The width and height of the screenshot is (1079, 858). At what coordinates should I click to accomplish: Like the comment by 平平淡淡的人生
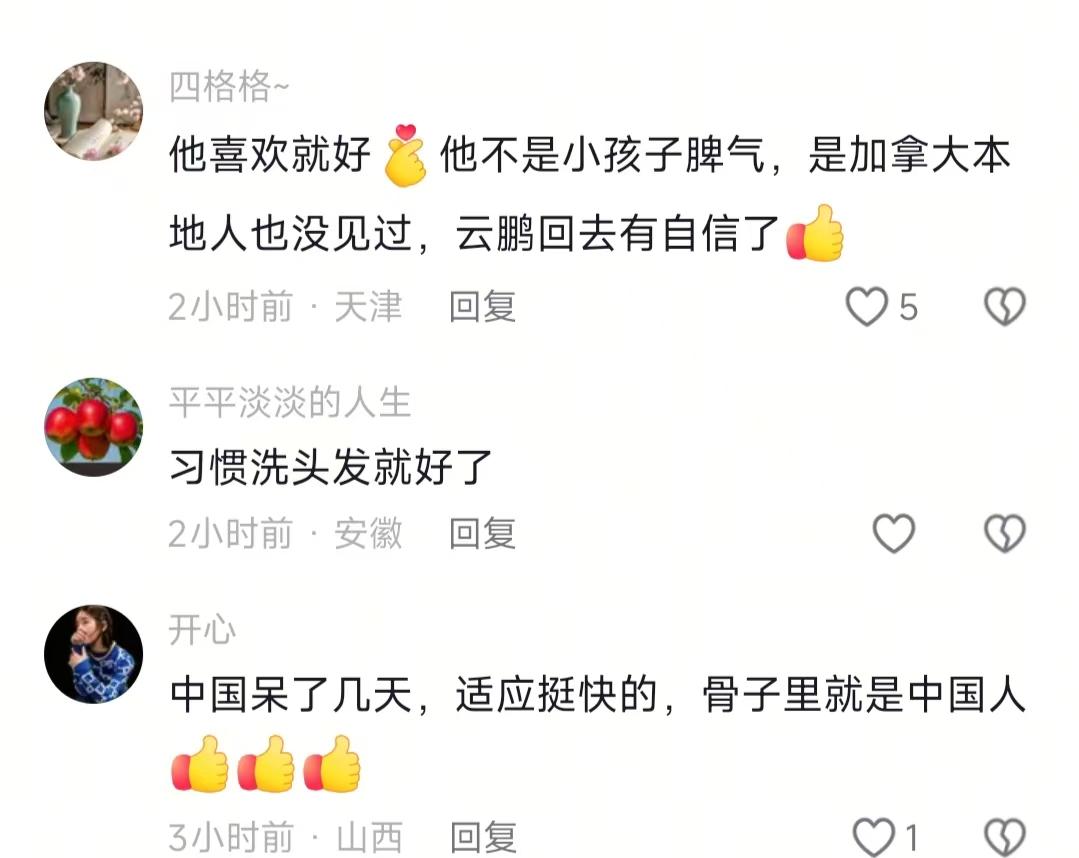(894, 533)
